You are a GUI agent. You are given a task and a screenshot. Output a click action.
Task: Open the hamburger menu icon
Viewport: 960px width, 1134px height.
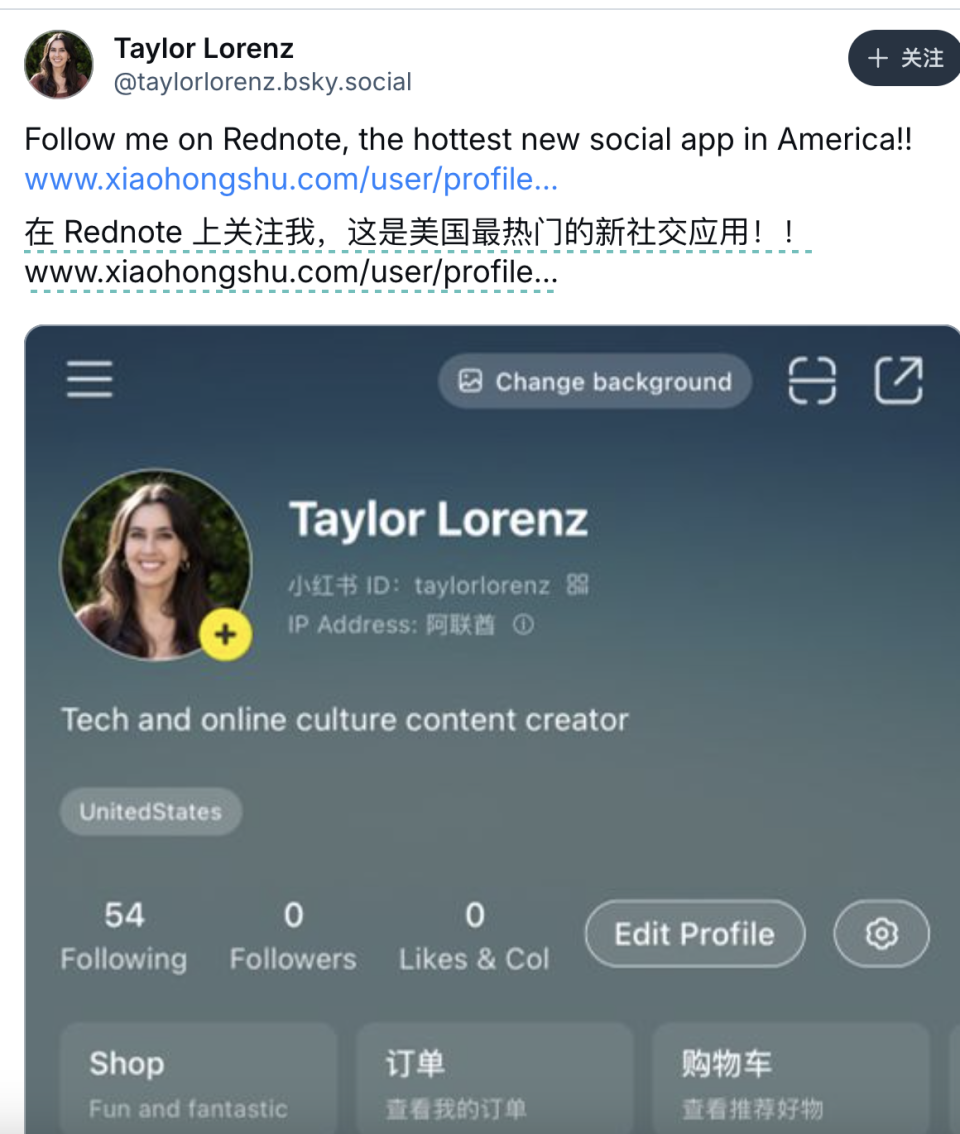point(89,380)
